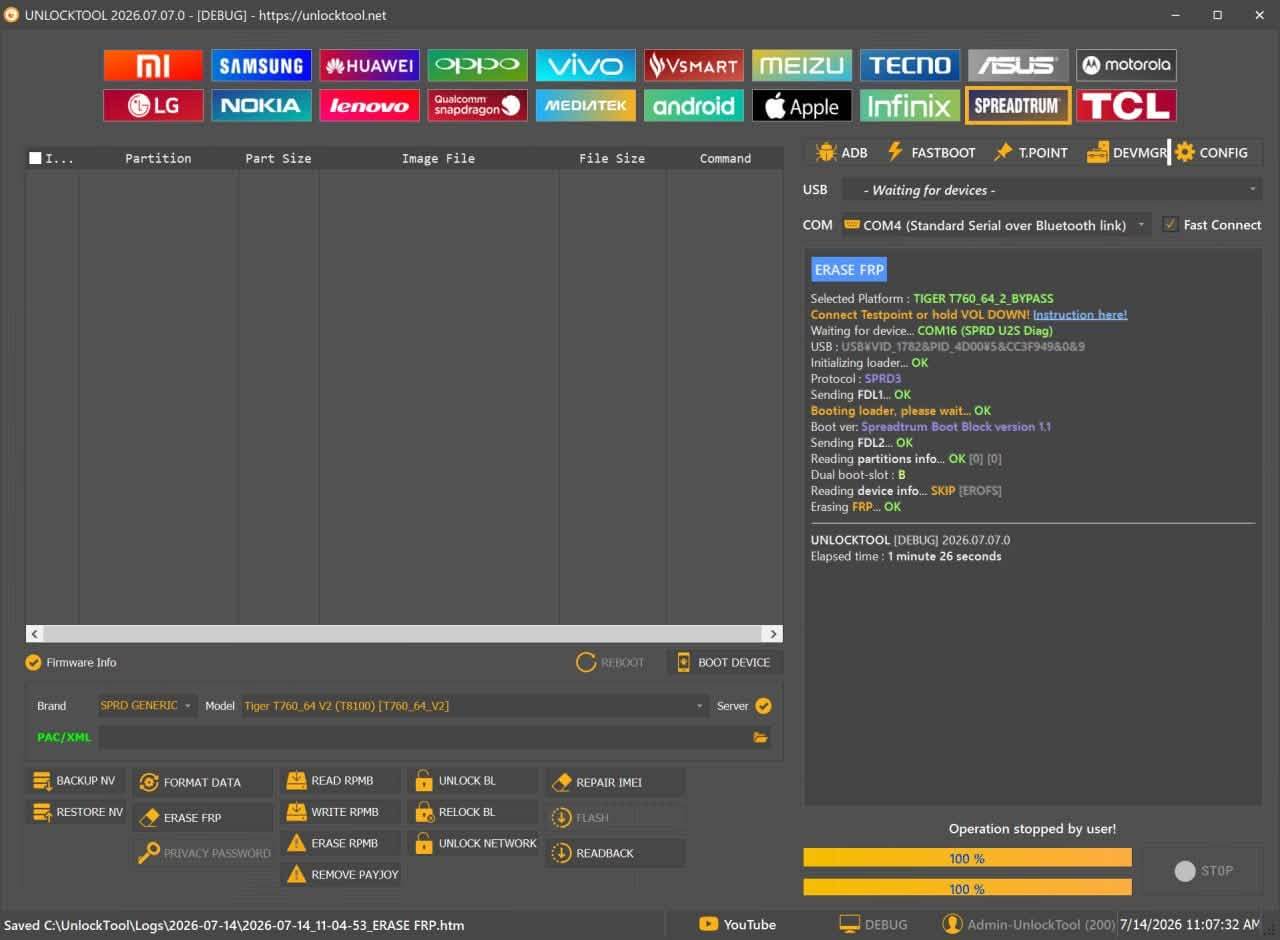
Task: Open the Vivo brand section
Action: point(585,66)
